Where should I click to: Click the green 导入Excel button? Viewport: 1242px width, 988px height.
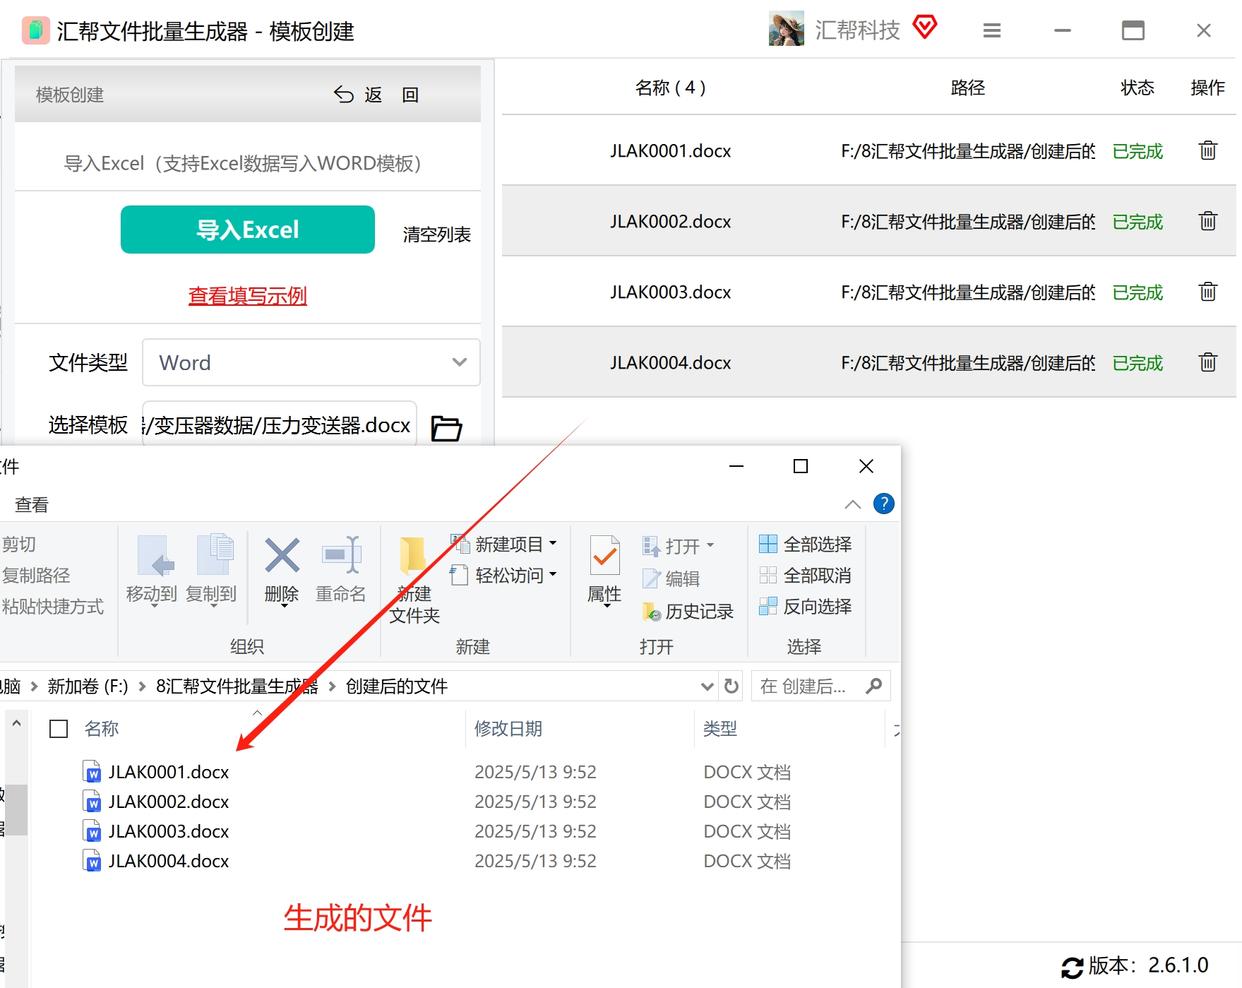pos(248,230)
